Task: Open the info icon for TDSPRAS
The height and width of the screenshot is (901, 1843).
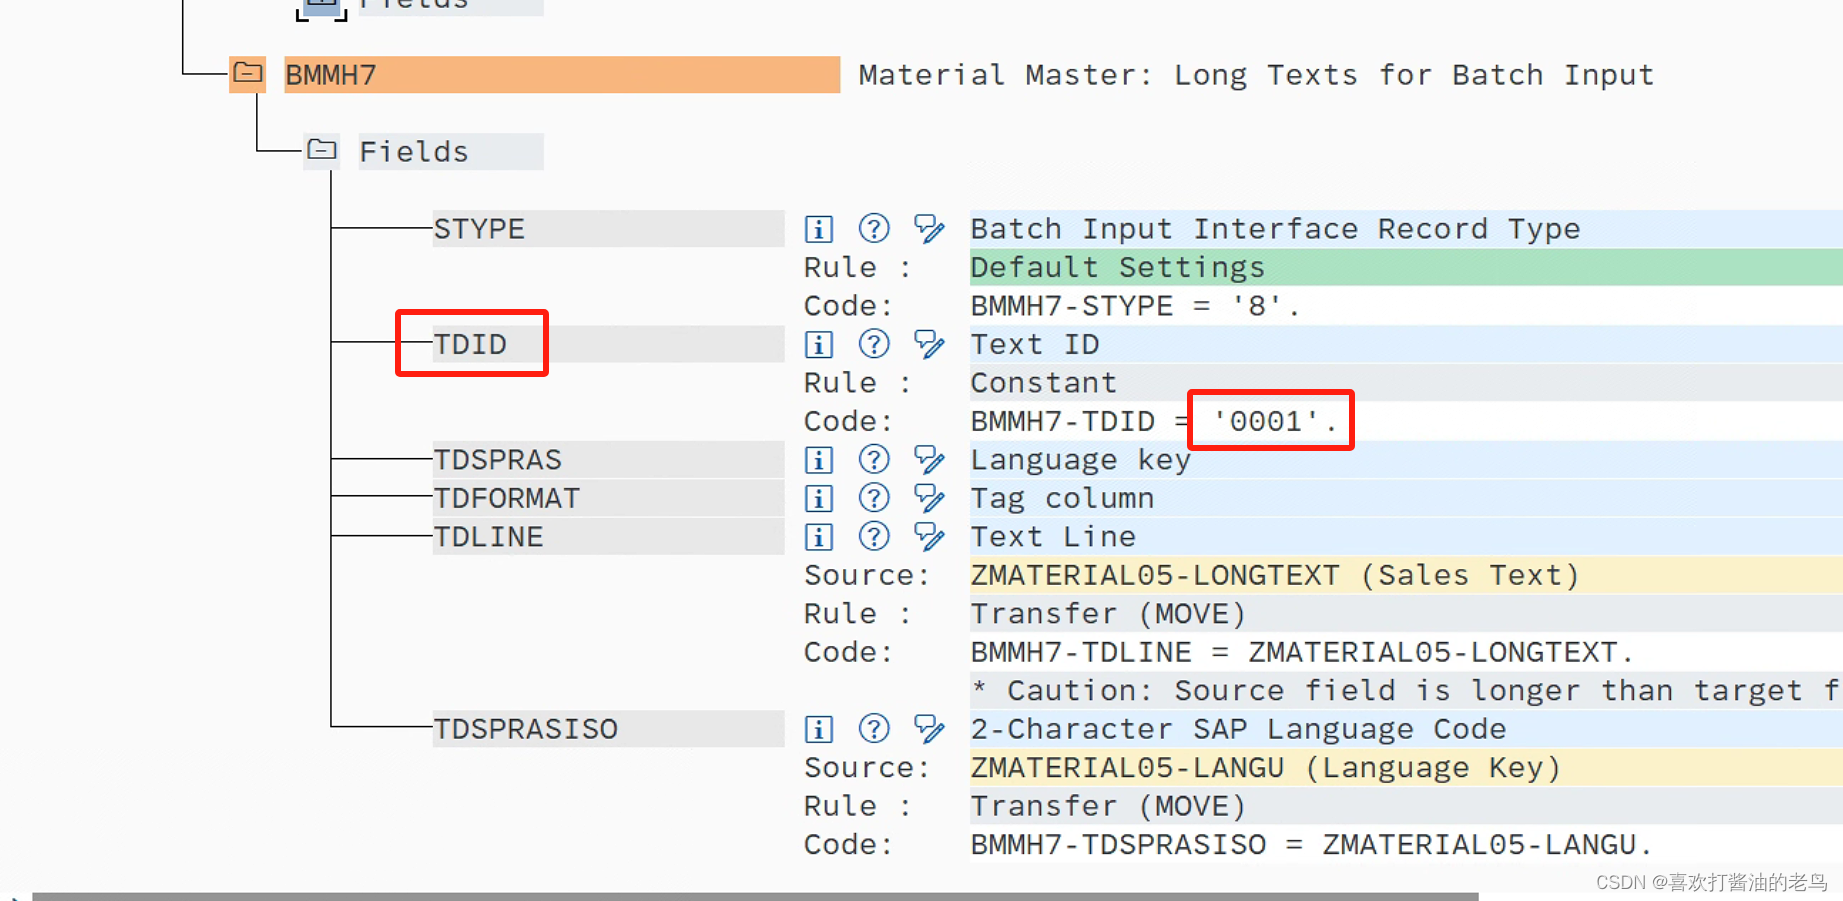Action: point(818,459)
